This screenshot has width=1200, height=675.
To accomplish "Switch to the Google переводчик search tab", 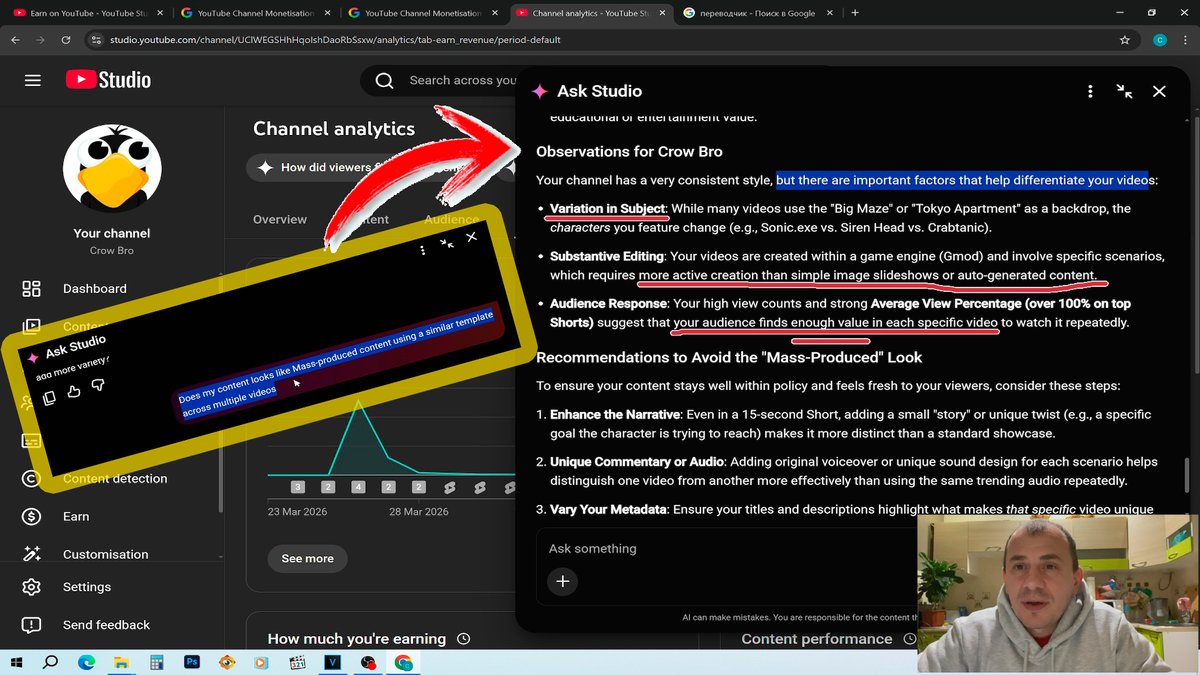I will [757, 13].
